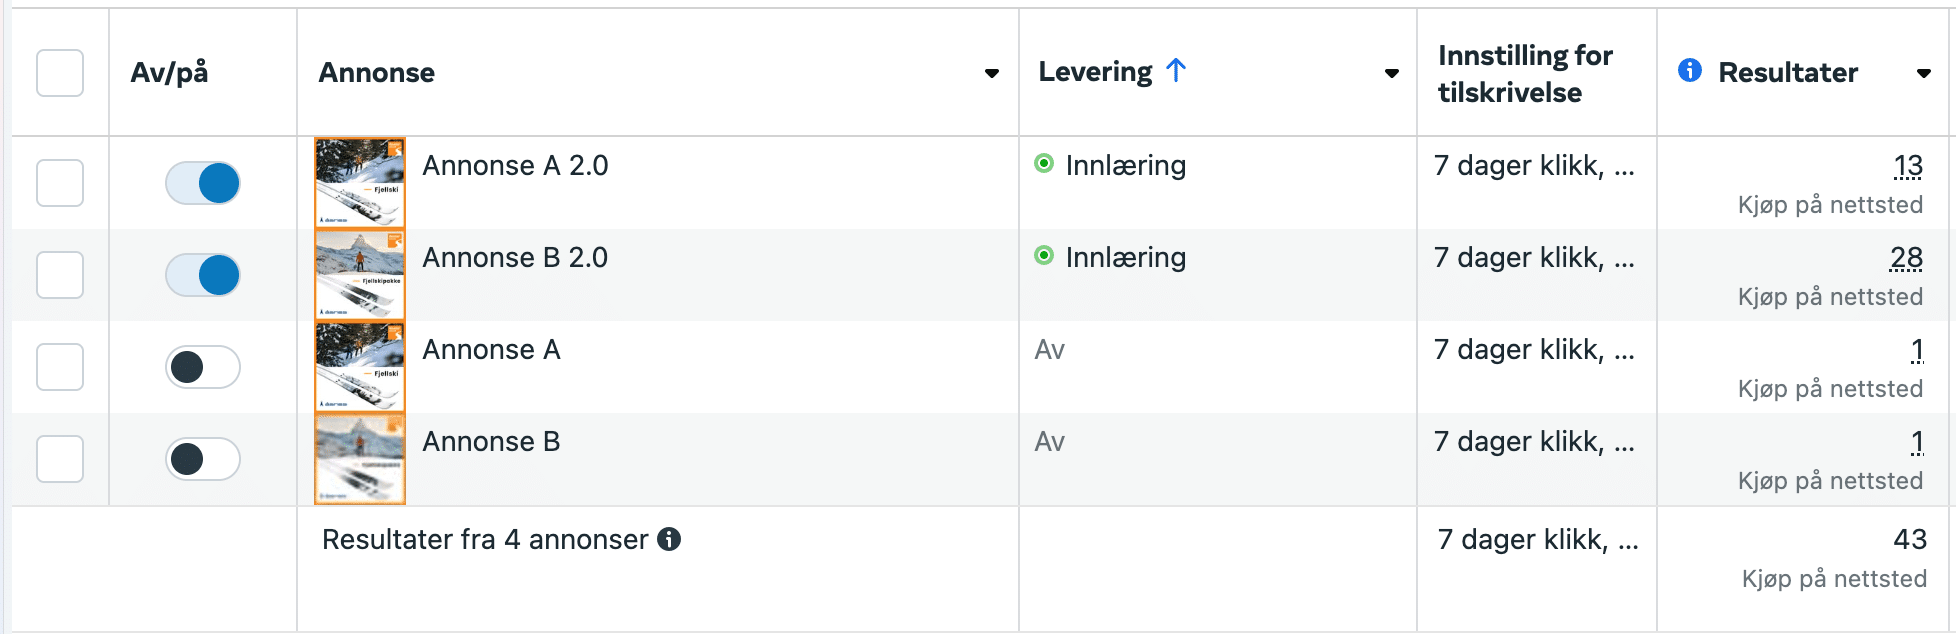Screen dimensions: 1956x634
Task: Click the Av/på column header
Action: [169, 73]
